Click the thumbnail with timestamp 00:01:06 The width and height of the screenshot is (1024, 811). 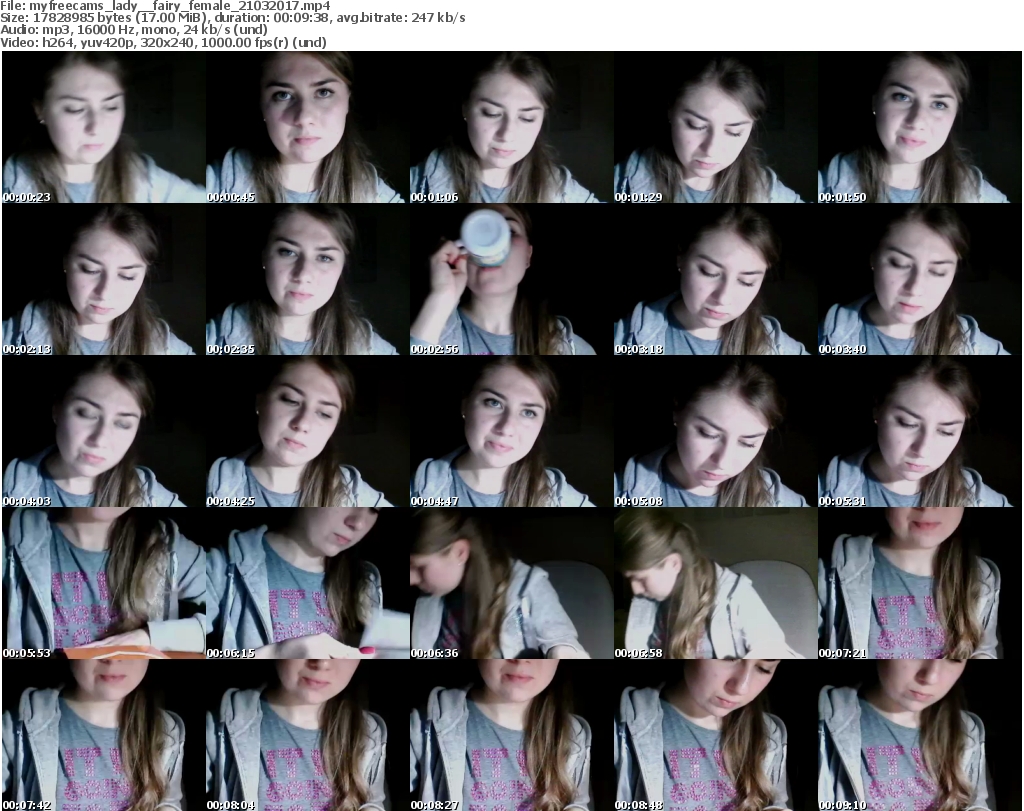pos(511,127)
